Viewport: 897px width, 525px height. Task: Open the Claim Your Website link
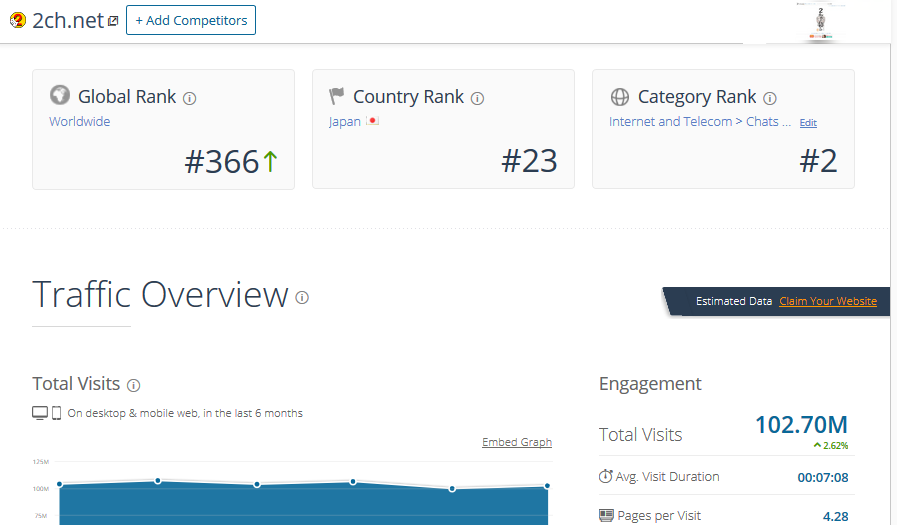(x=827, y=301)
